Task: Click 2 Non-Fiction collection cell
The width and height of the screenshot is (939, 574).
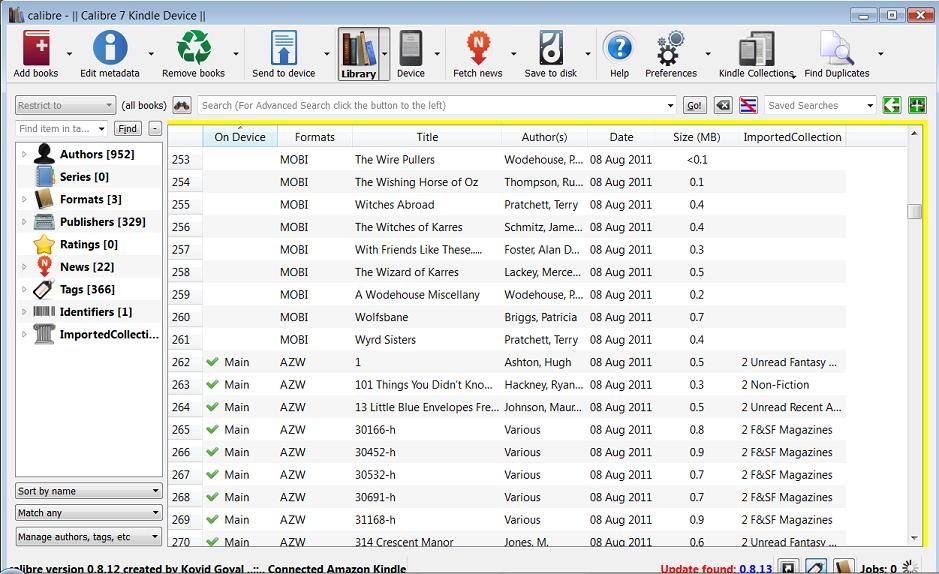Action: pos(775,384)
